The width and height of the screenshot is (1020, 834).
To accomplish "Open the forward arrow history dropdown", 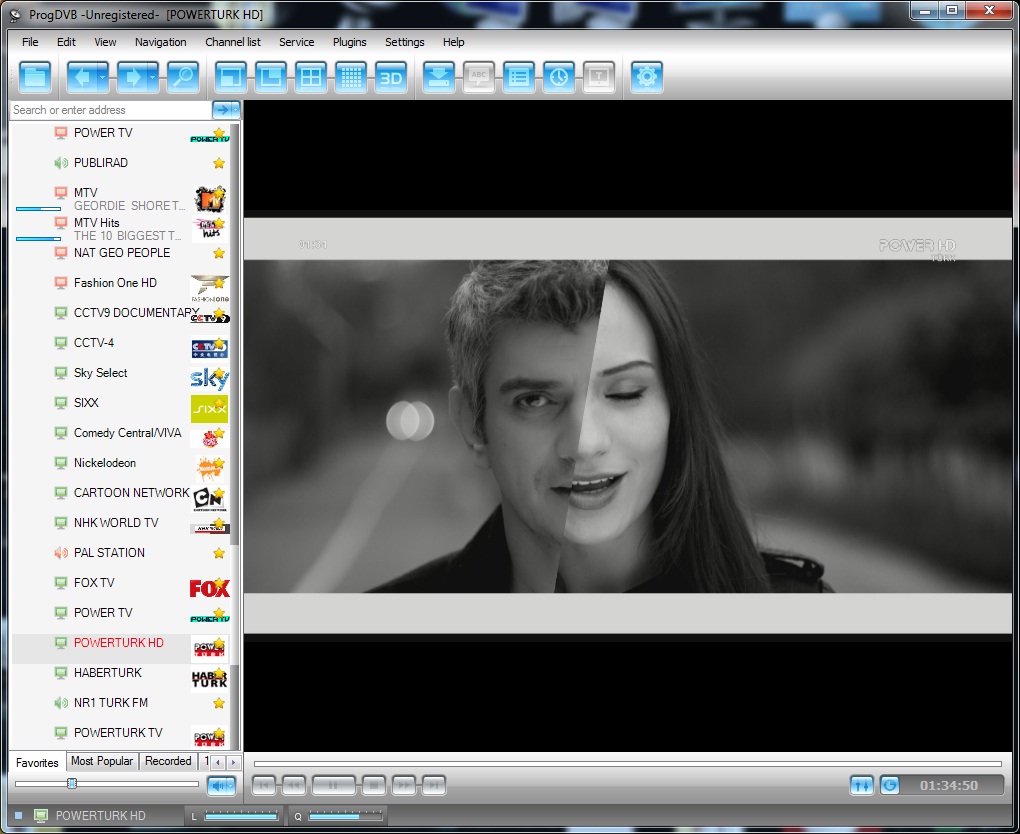I will coord(153,77).
